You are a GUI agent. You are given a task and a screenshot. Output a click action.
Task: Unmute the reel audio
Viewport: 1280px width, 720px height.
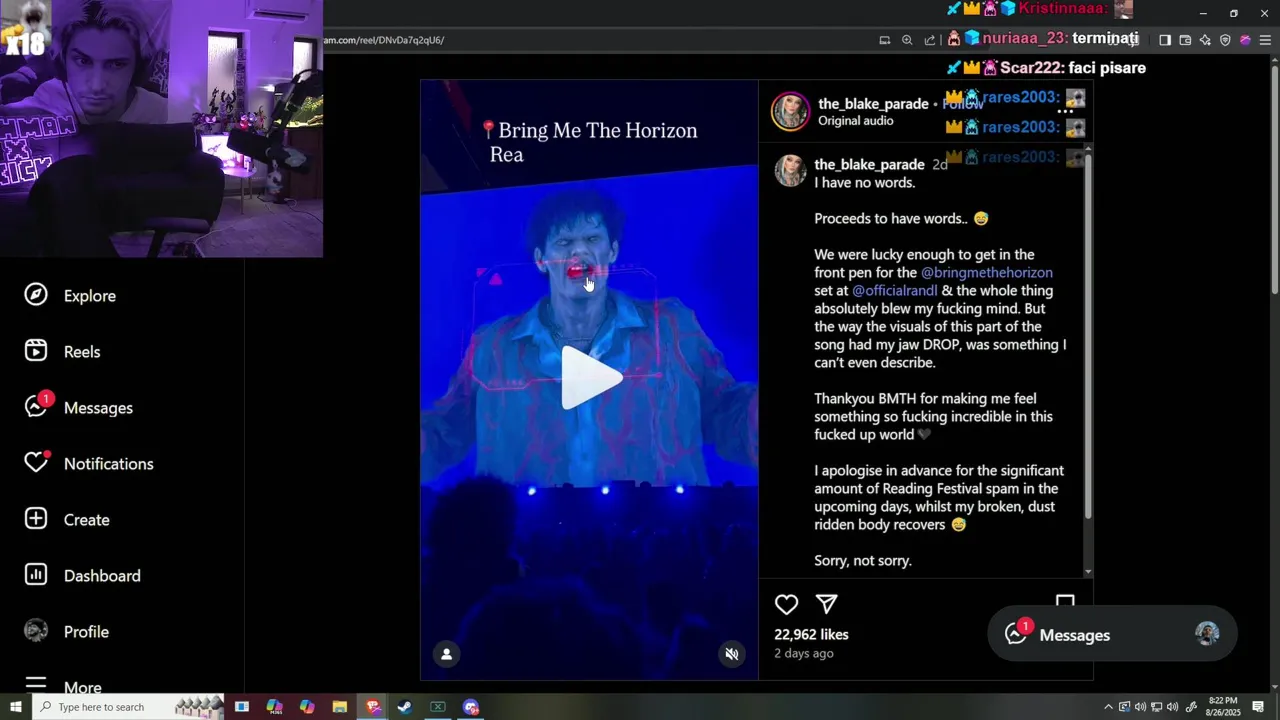tap(732, 654)
